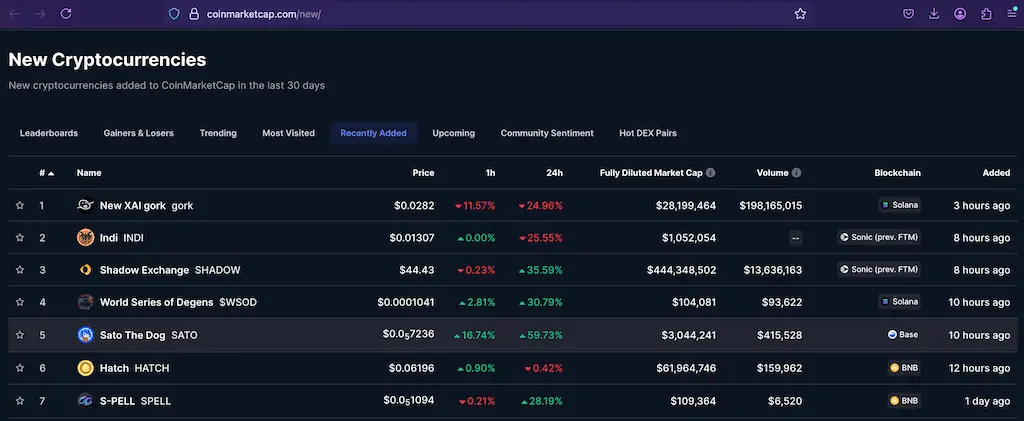This screenshot has height=421, width=1024.
Task: Open the S-PELL SPELL coin page
Action: (x=135, y=401)
